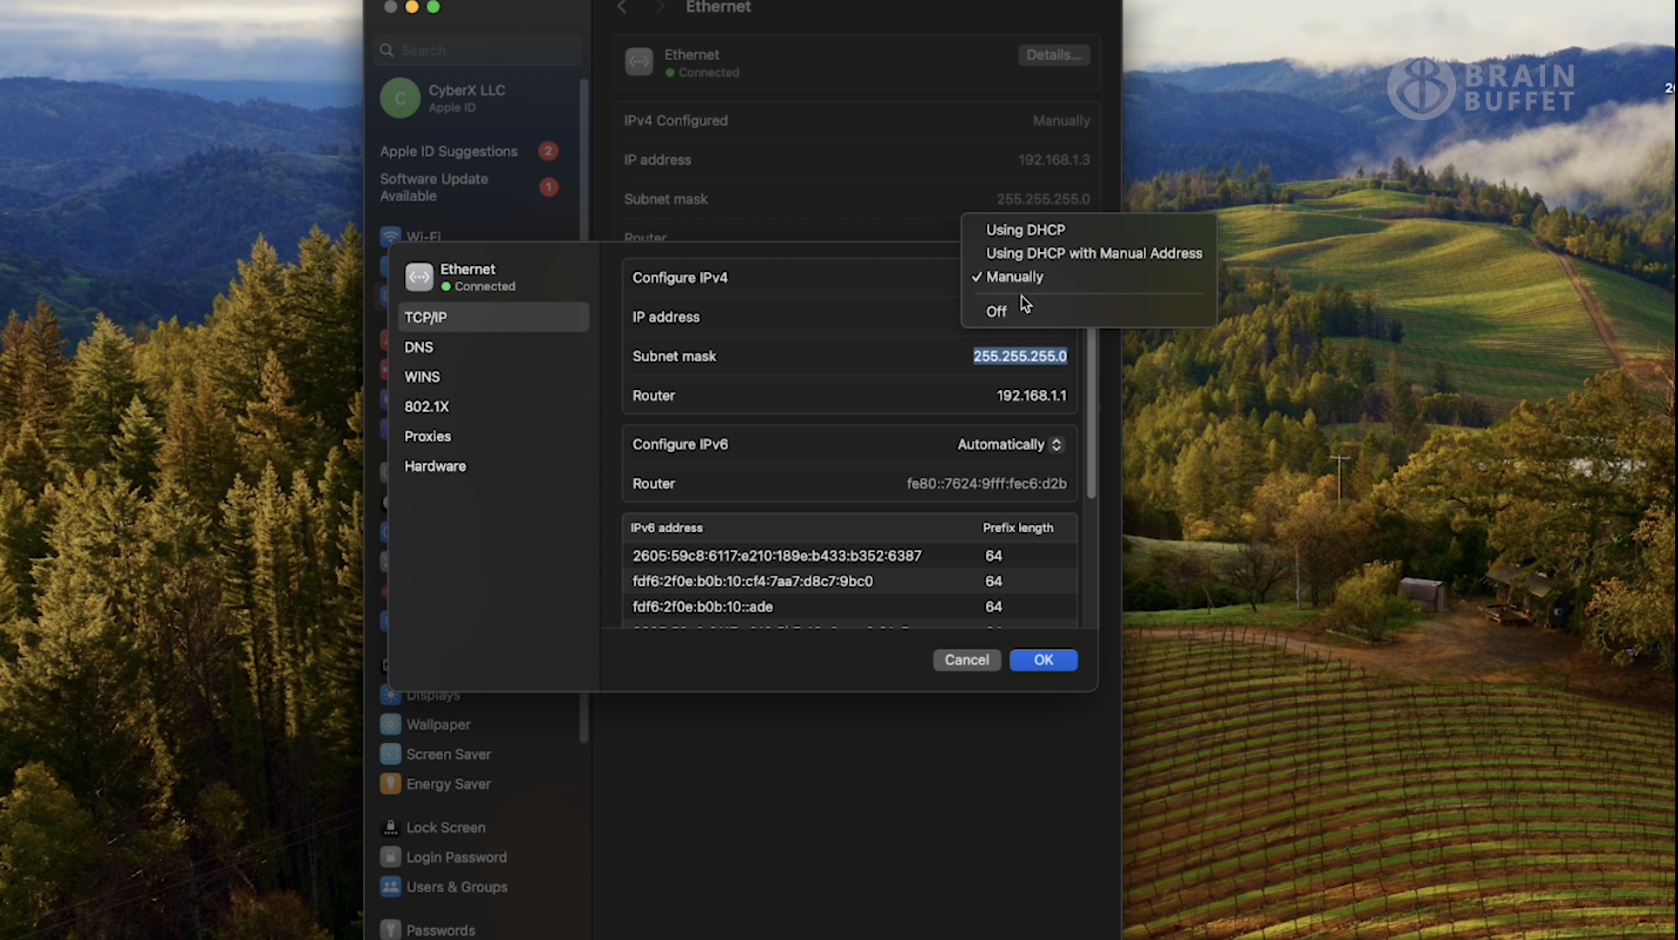
Task: Click the Passwords key icon
Action: click(x=391, y=930)
